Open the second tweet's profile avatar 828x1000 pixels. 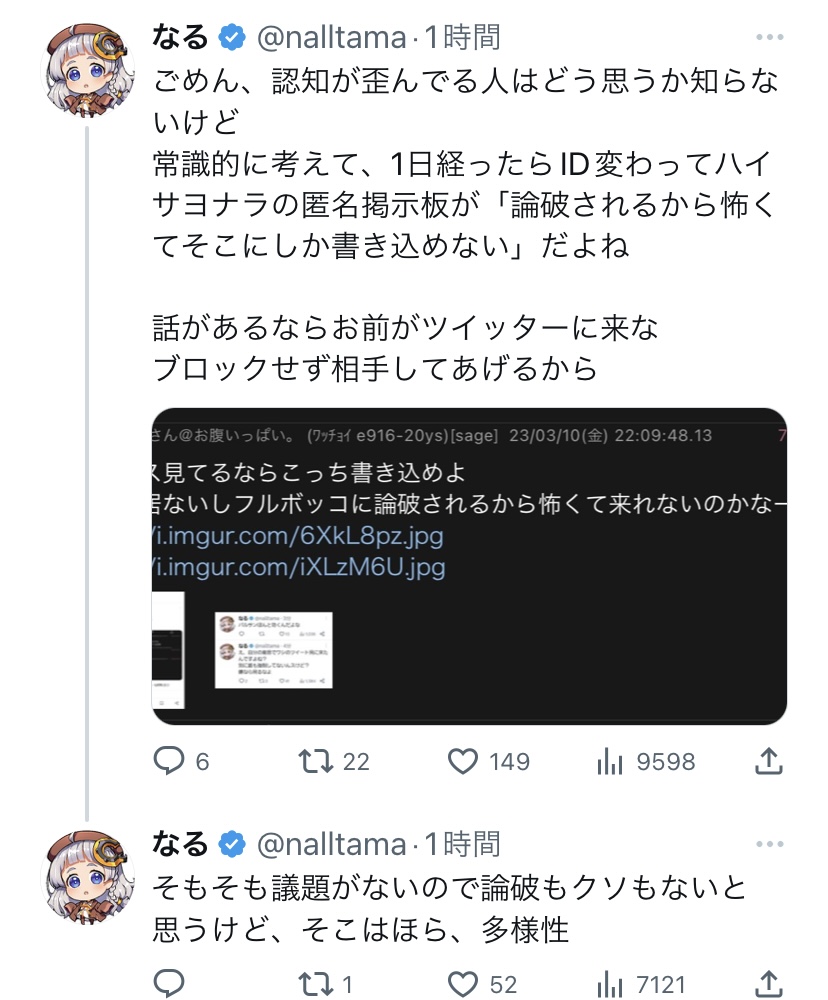87,877
